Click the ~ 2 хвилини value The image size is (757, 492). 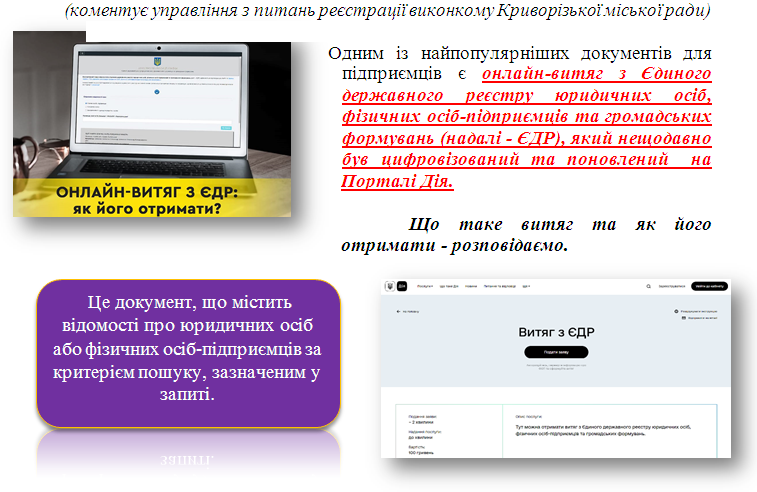click(421, 422)
